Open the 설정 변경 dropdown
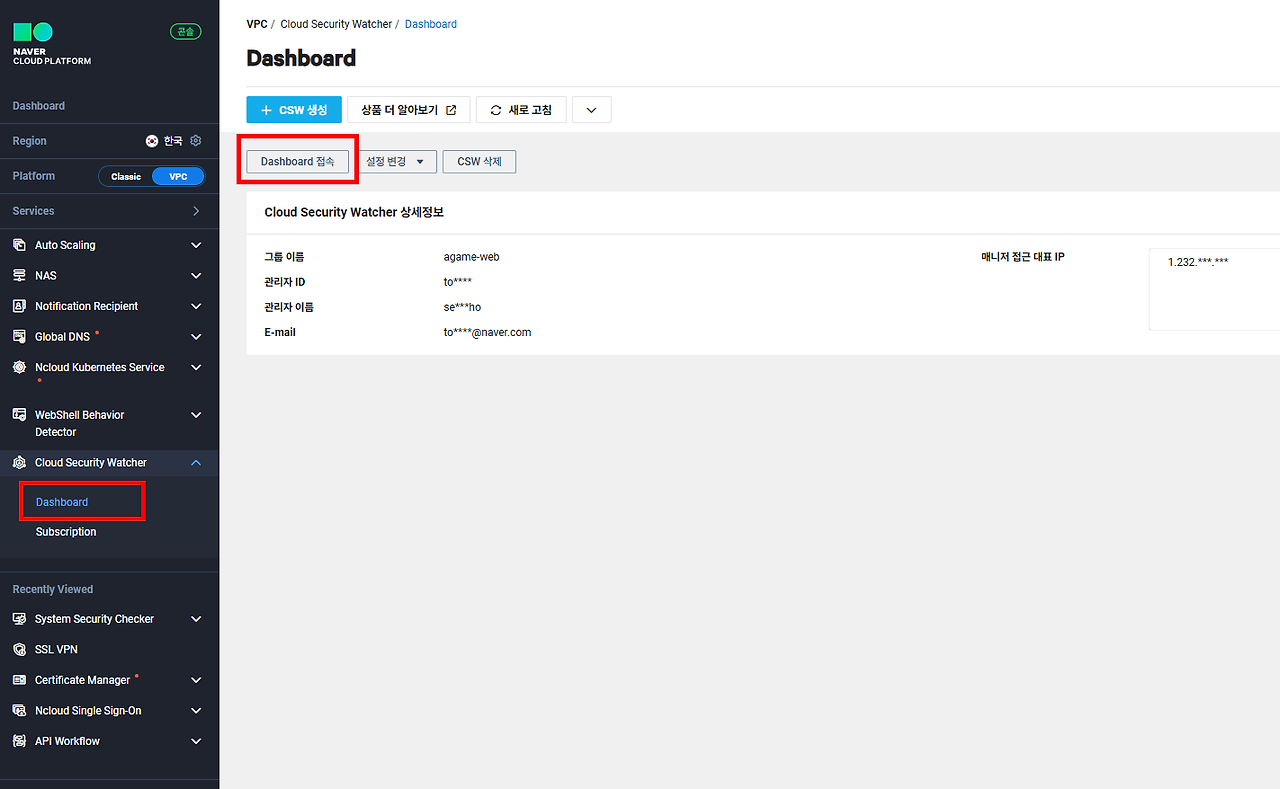 coord(395,161)
